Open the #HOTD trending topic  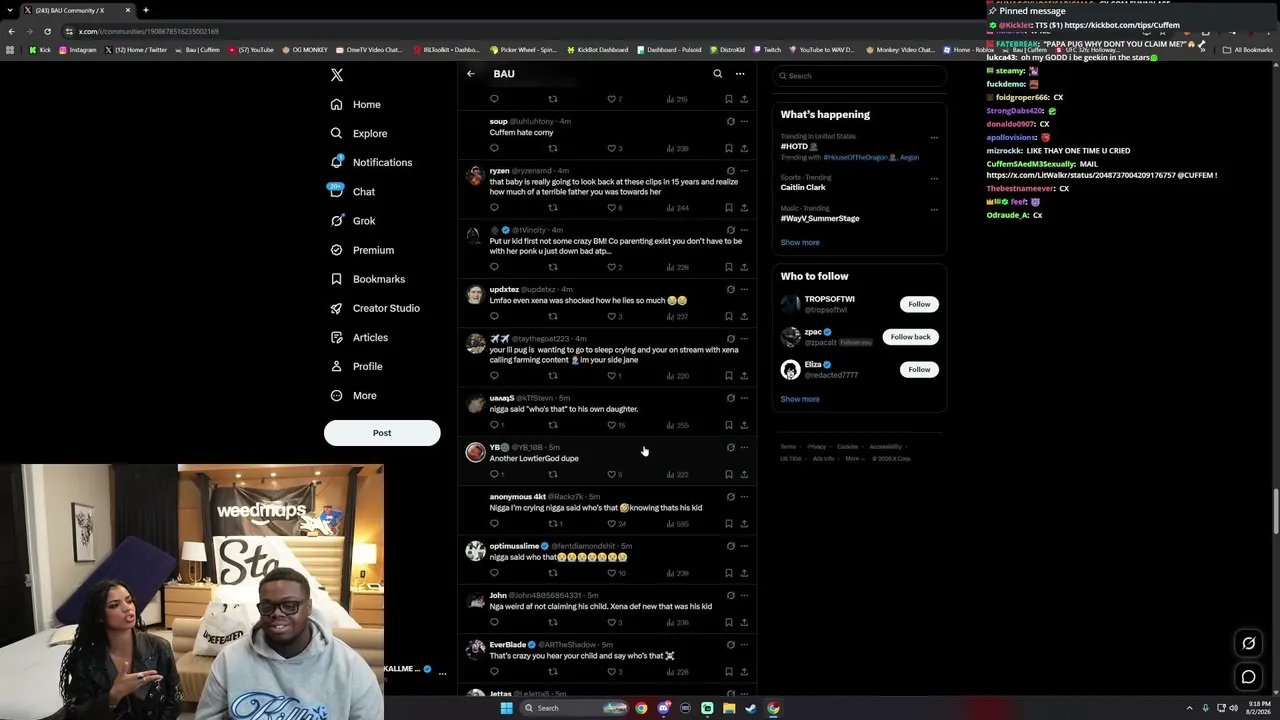794,147
